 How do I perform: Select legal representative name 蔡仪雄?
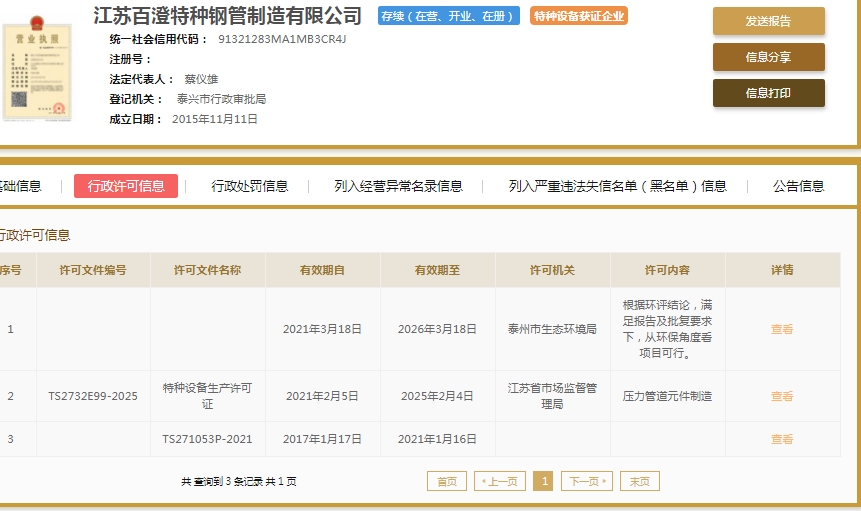click(x=201, y=79)
